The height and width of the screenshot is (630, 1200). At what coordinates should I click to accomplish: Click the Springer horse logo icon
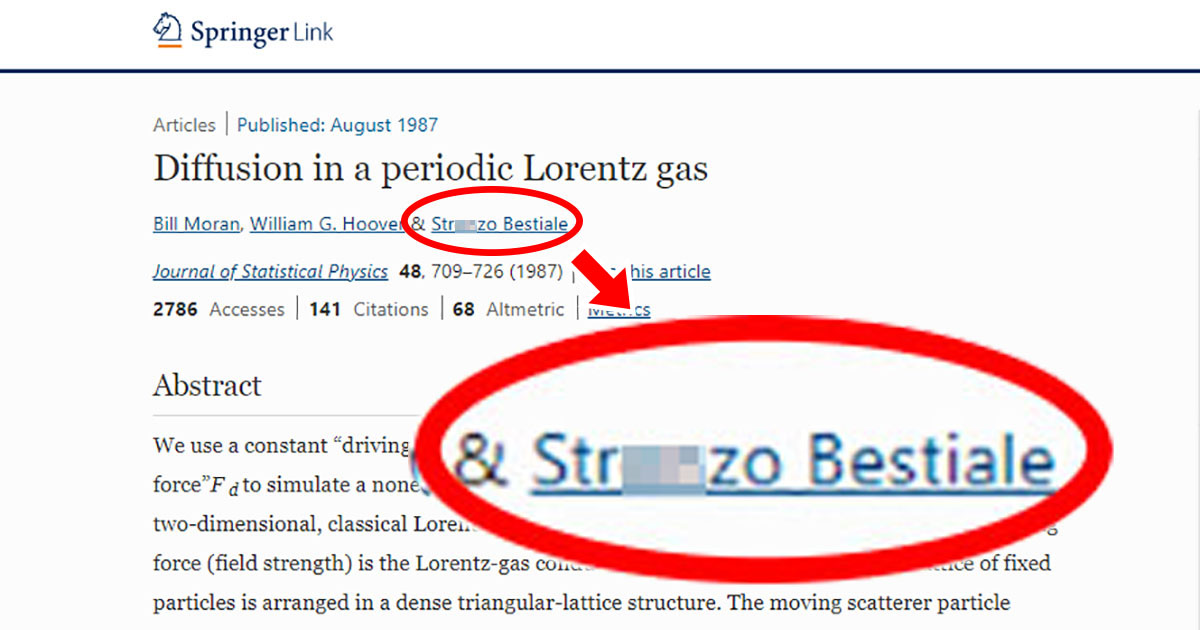pos(167,30)
